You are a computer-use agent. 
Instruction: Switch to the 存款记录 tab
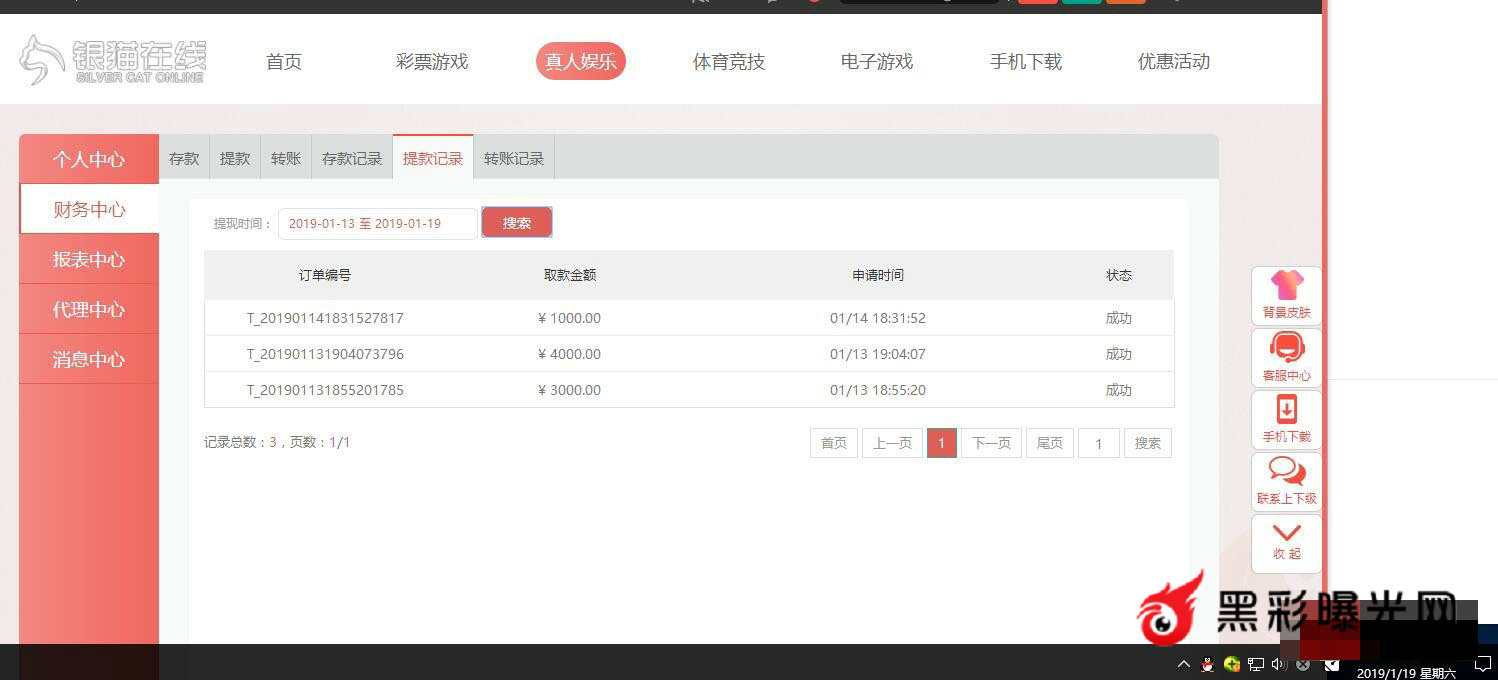click(352, 159)
